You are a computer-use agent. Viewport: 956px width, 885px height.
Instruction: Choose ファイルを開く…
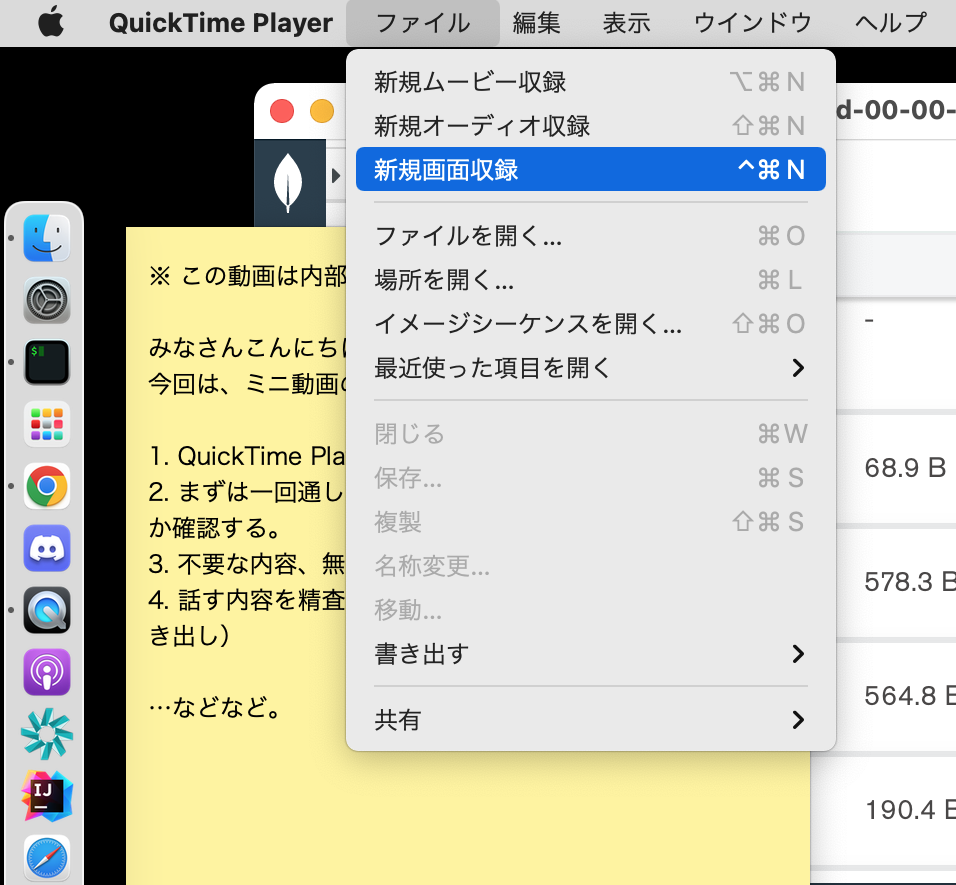[590, 236]
